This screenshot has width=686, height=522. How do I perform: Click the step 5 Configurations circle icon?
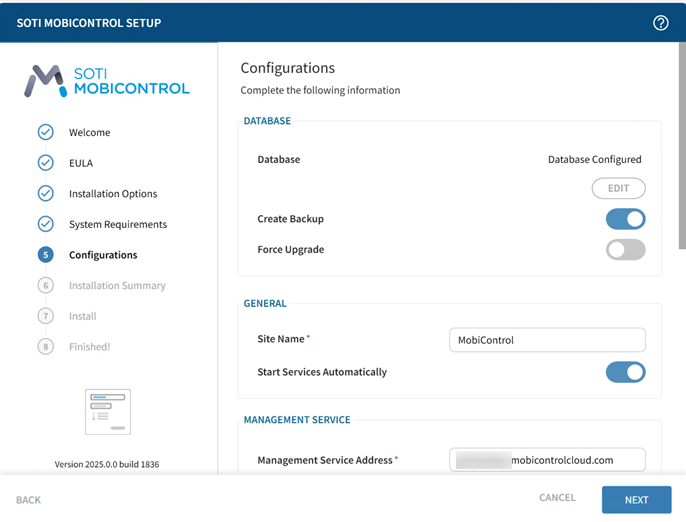click(x=45, y=255)
